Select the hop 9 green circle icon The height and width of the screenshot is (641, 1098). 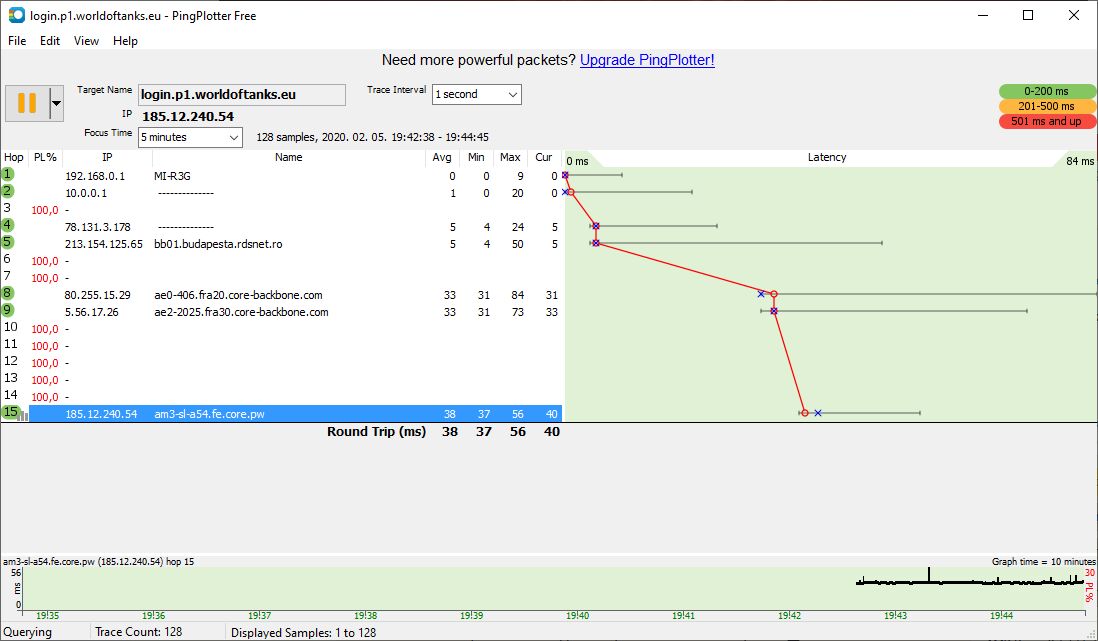8,310
